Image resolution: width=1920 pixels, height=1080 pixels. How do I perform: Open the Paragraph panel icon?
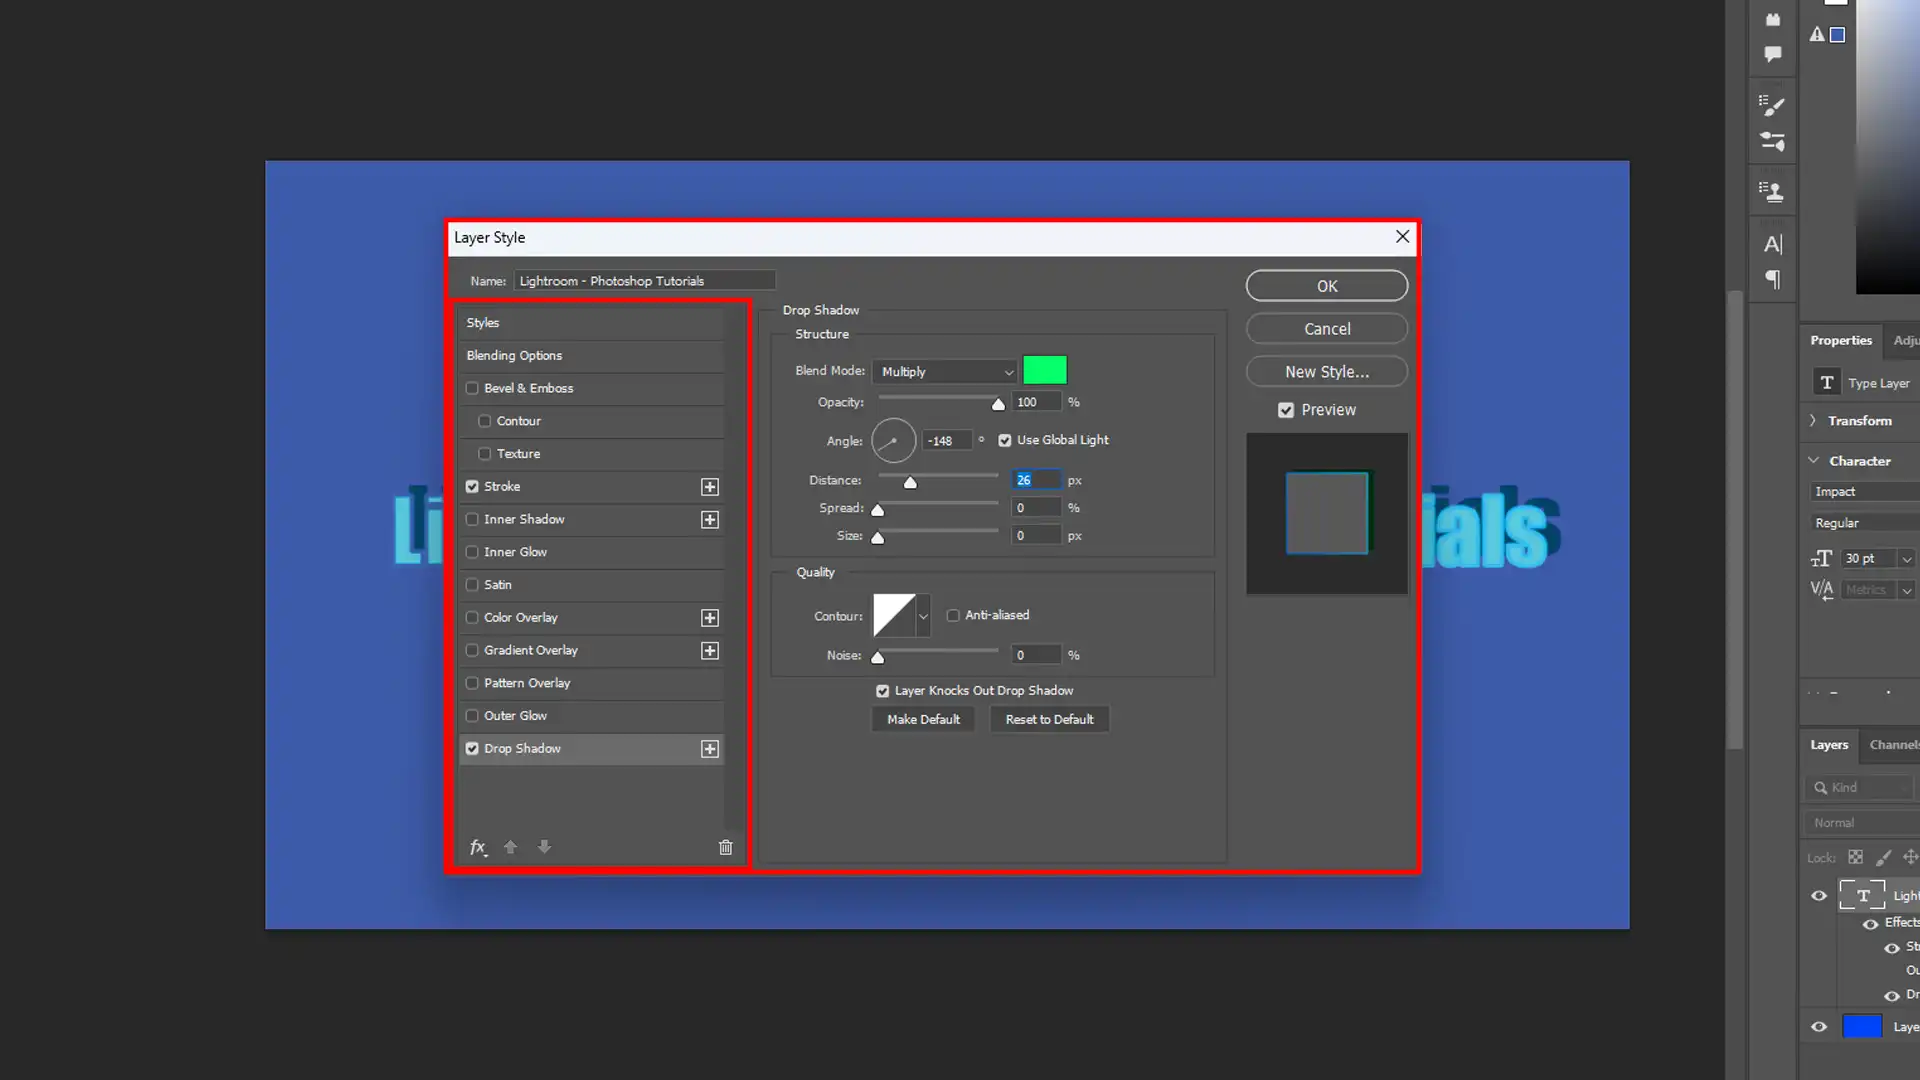click(1772, 279)
